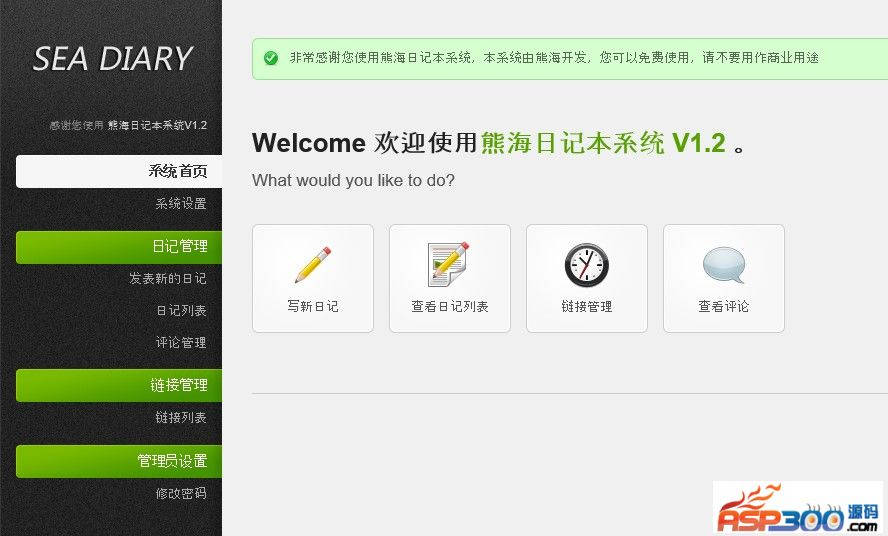Click the green checkmark icon in the notice bar
The image size is (888, 536).
tap(271, 58)
